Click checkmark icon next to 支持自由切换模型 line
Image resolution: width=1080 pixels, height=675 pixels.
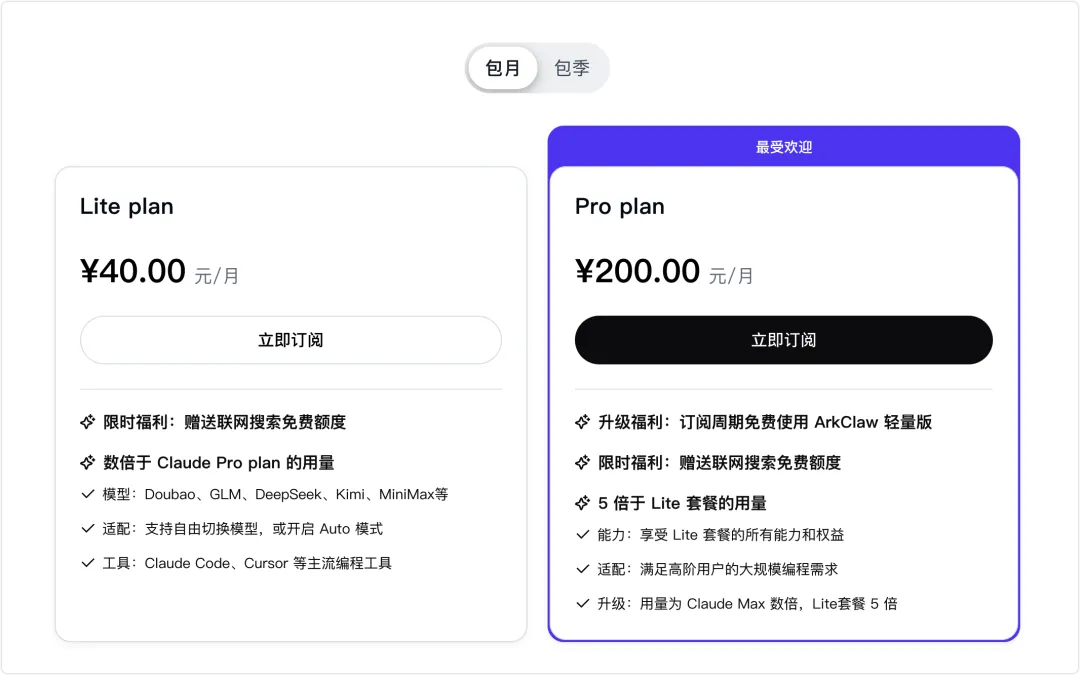click(x=88, y=529)
